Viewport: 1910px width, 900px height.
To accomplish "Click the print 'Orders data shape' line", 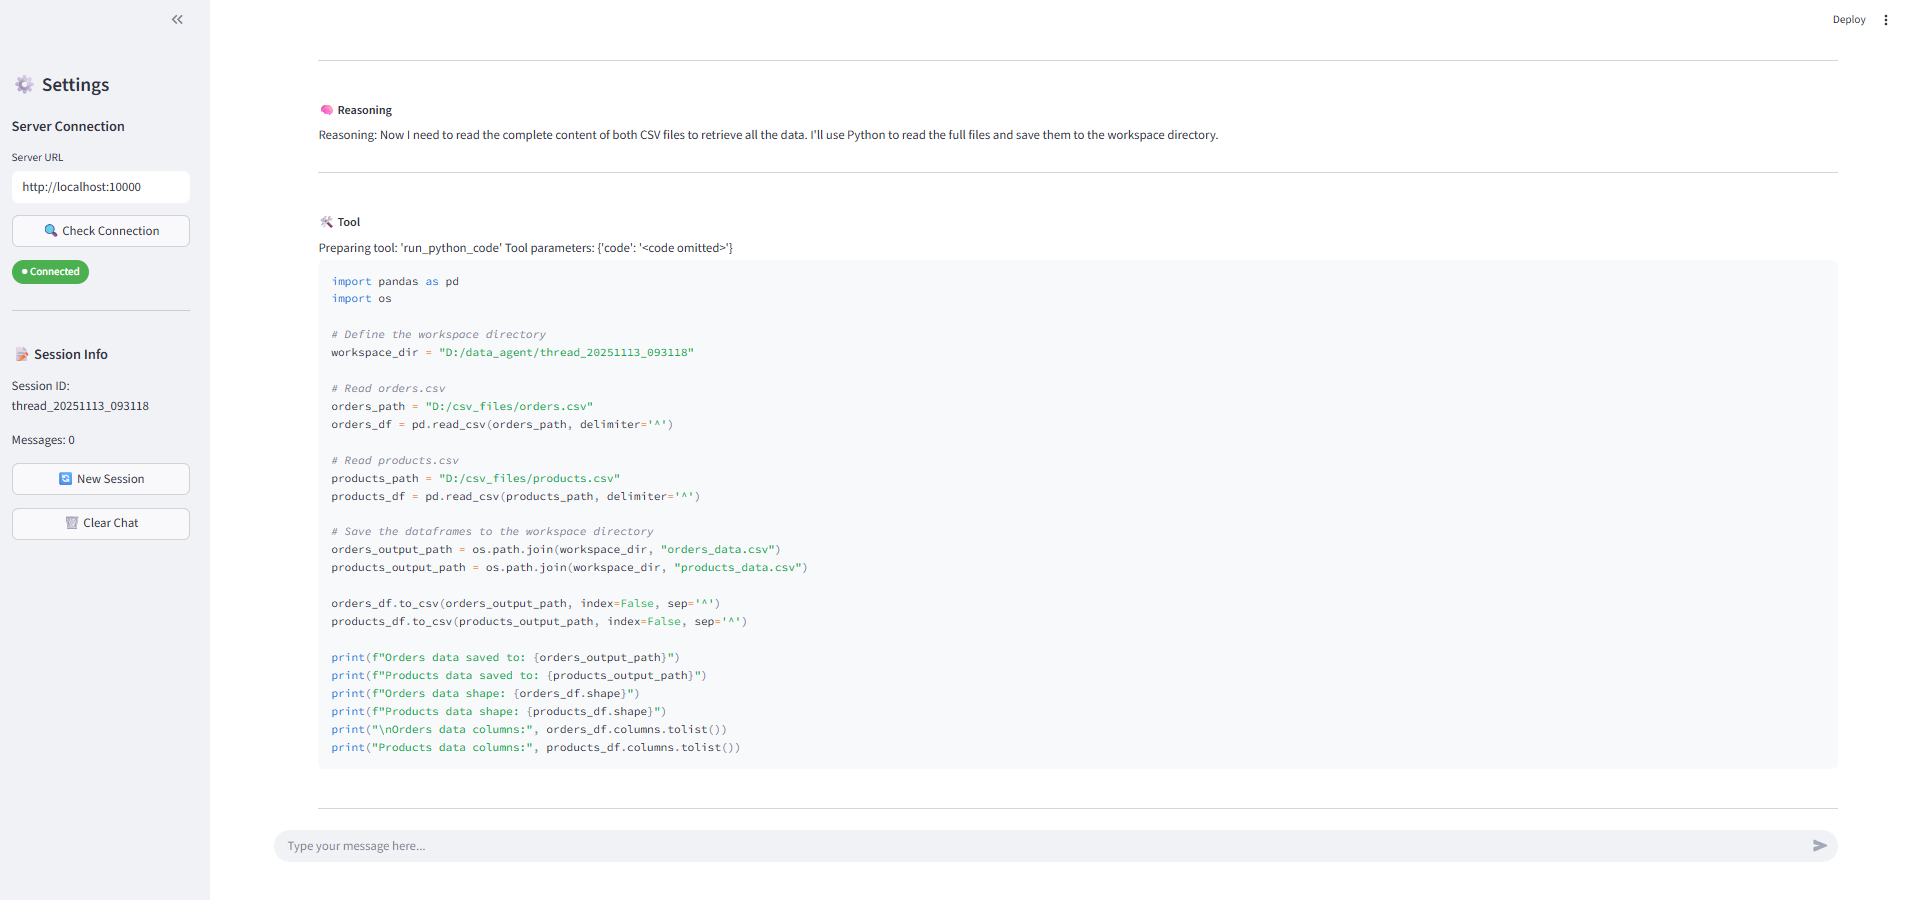I will (485, 694).
